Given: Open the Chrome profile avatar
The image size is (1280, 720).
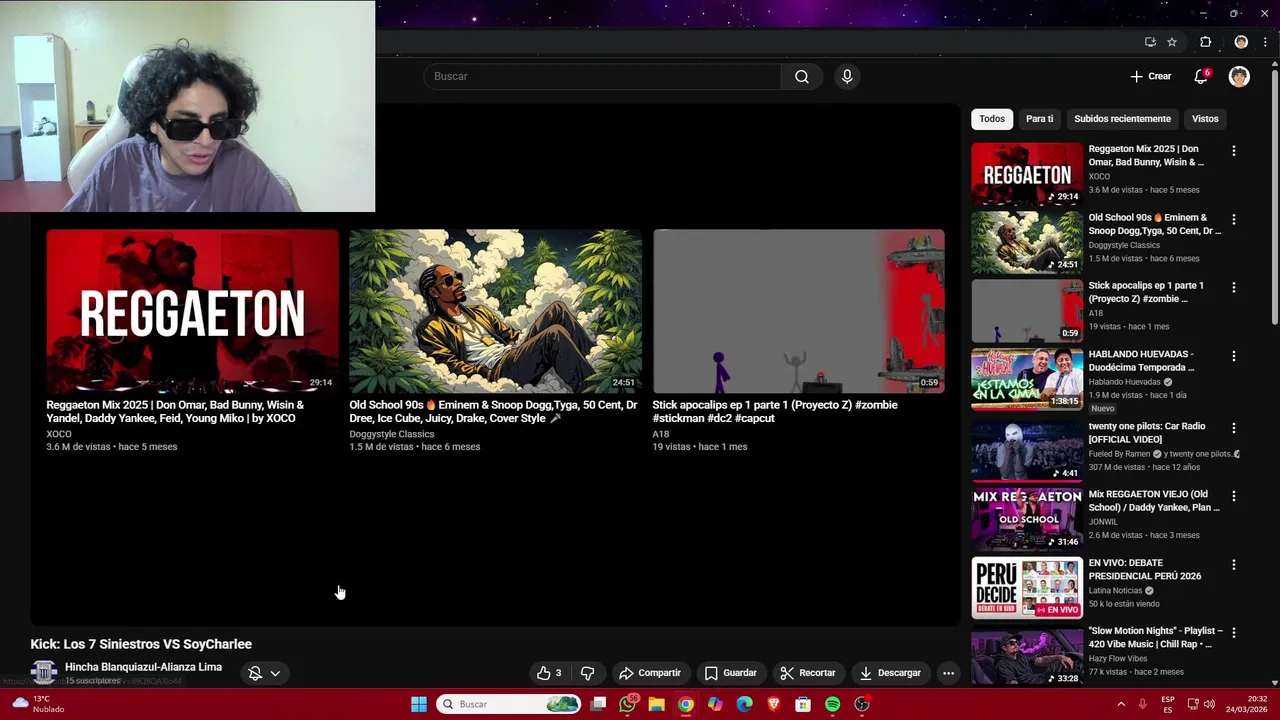Looking at the screenshot, I should (1241, 42).
